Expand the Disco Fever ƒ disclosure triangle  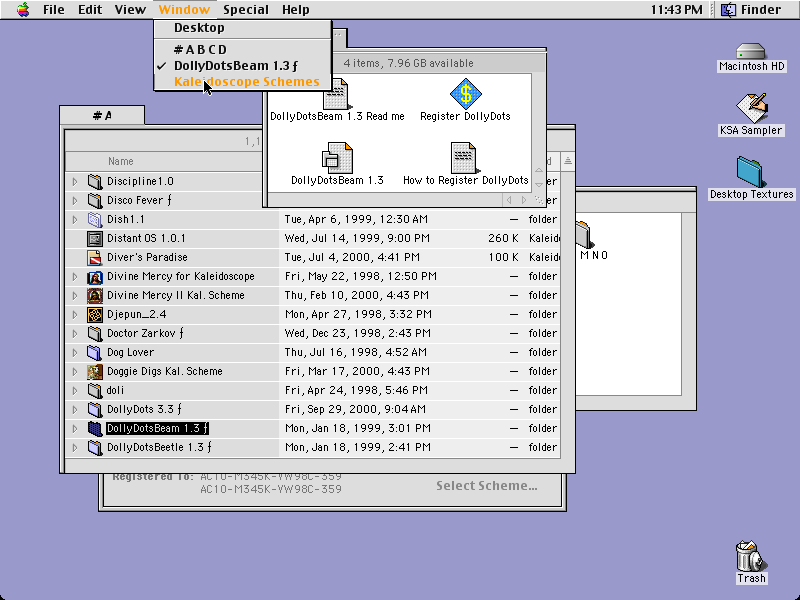[74, 200]
